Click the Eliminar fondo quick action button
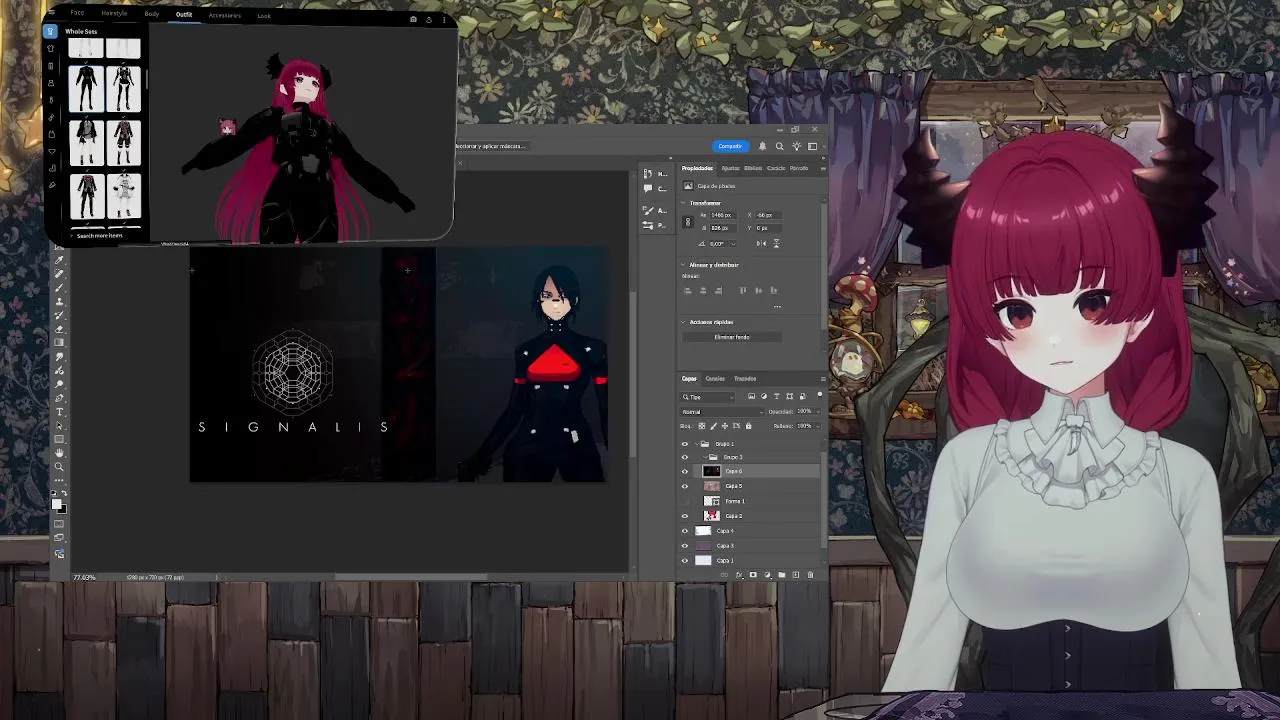The height and width of the screenshot is (720, 1280). [x=732, y=337]
